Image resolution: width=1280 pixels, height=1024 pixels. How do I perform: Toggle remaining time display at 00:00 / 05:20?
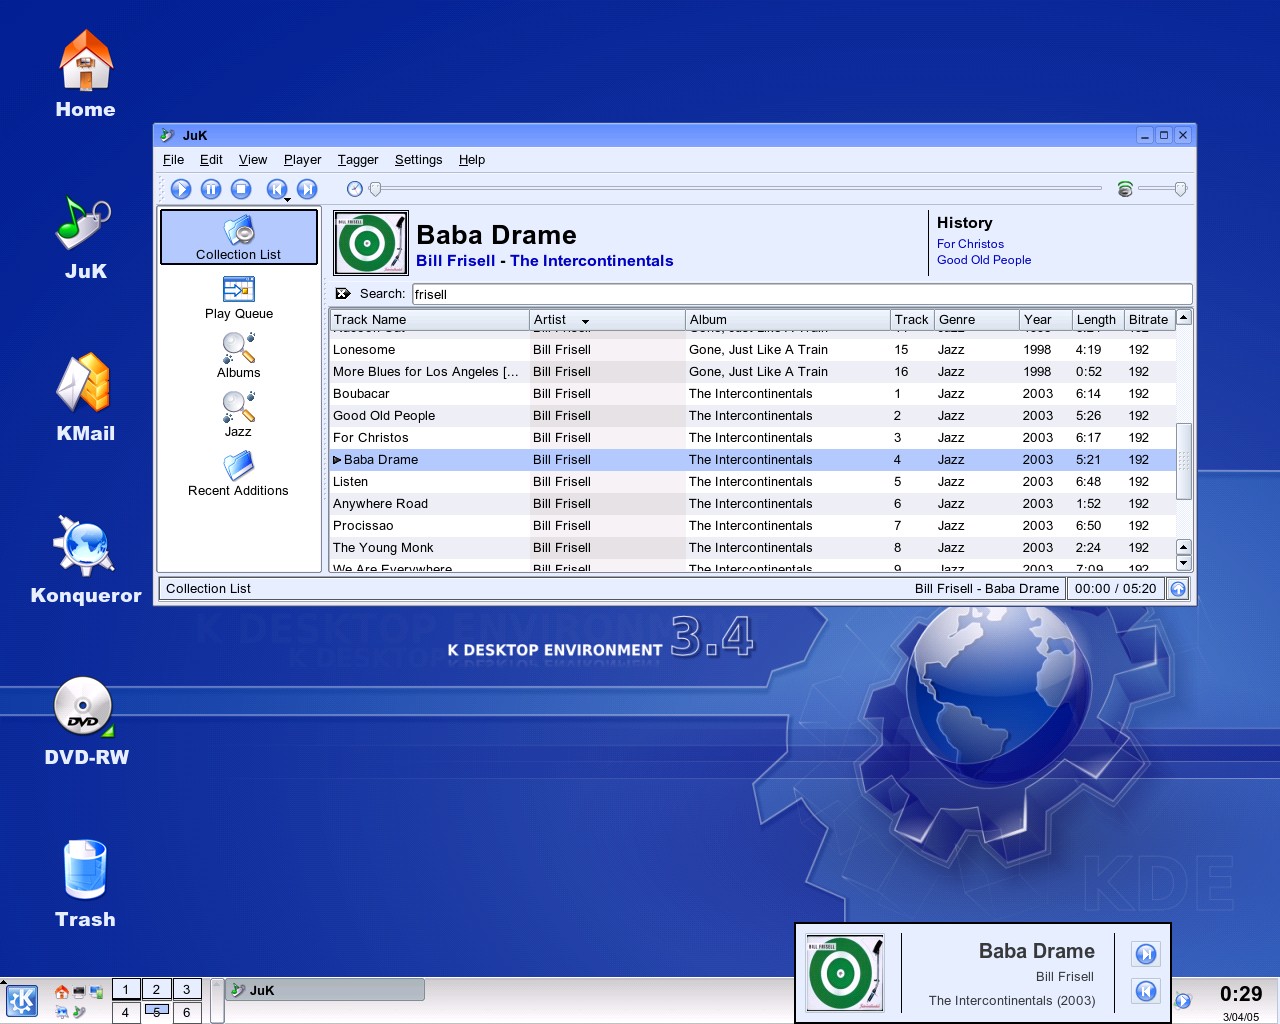[x=1115, y=589]
